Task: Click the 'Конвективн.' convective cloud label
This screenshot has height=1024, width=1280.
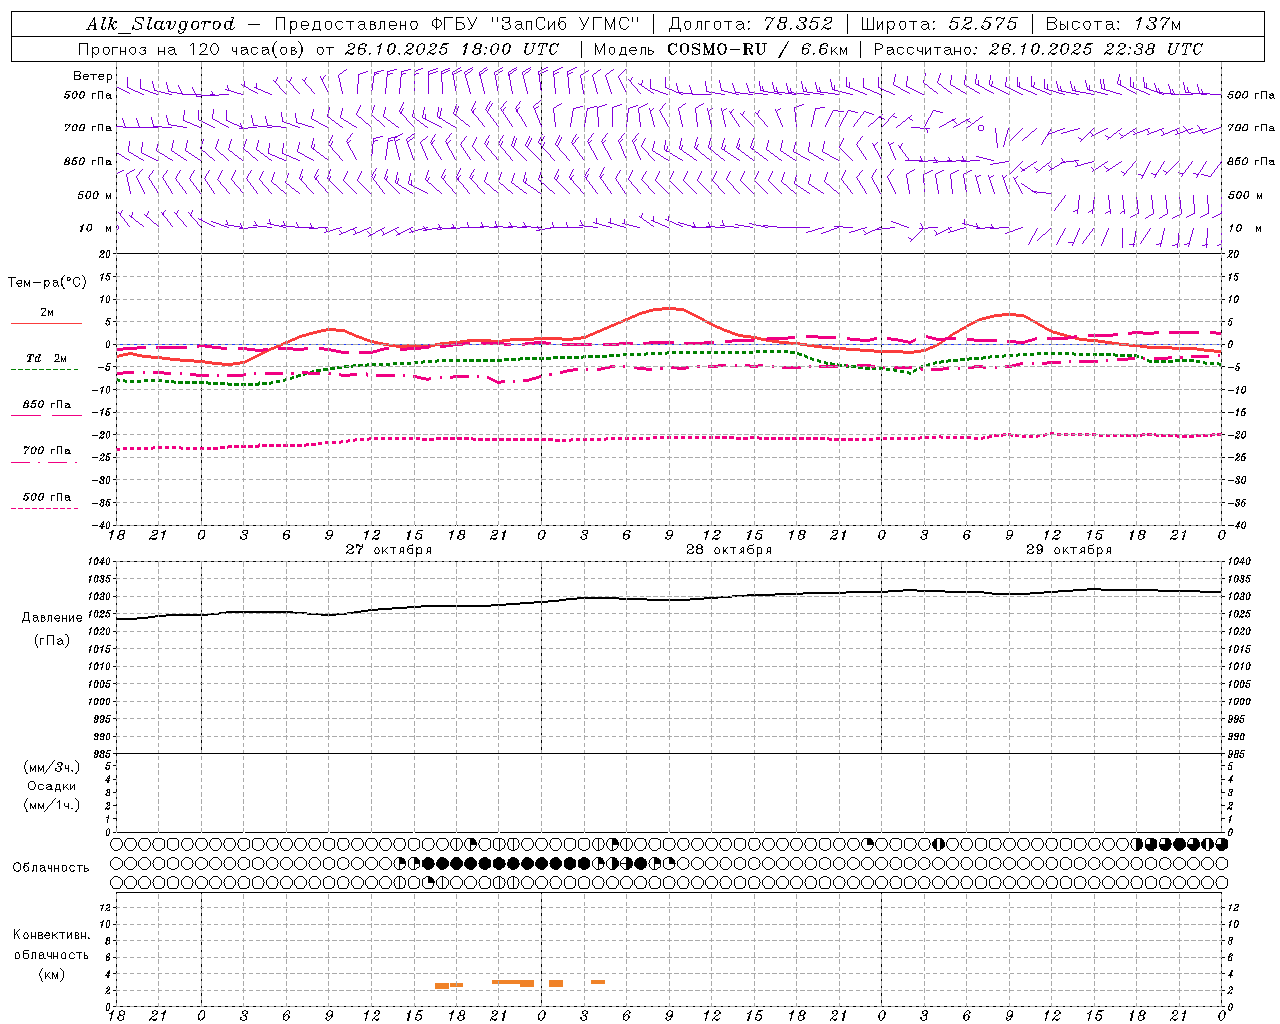Action: 52,935
